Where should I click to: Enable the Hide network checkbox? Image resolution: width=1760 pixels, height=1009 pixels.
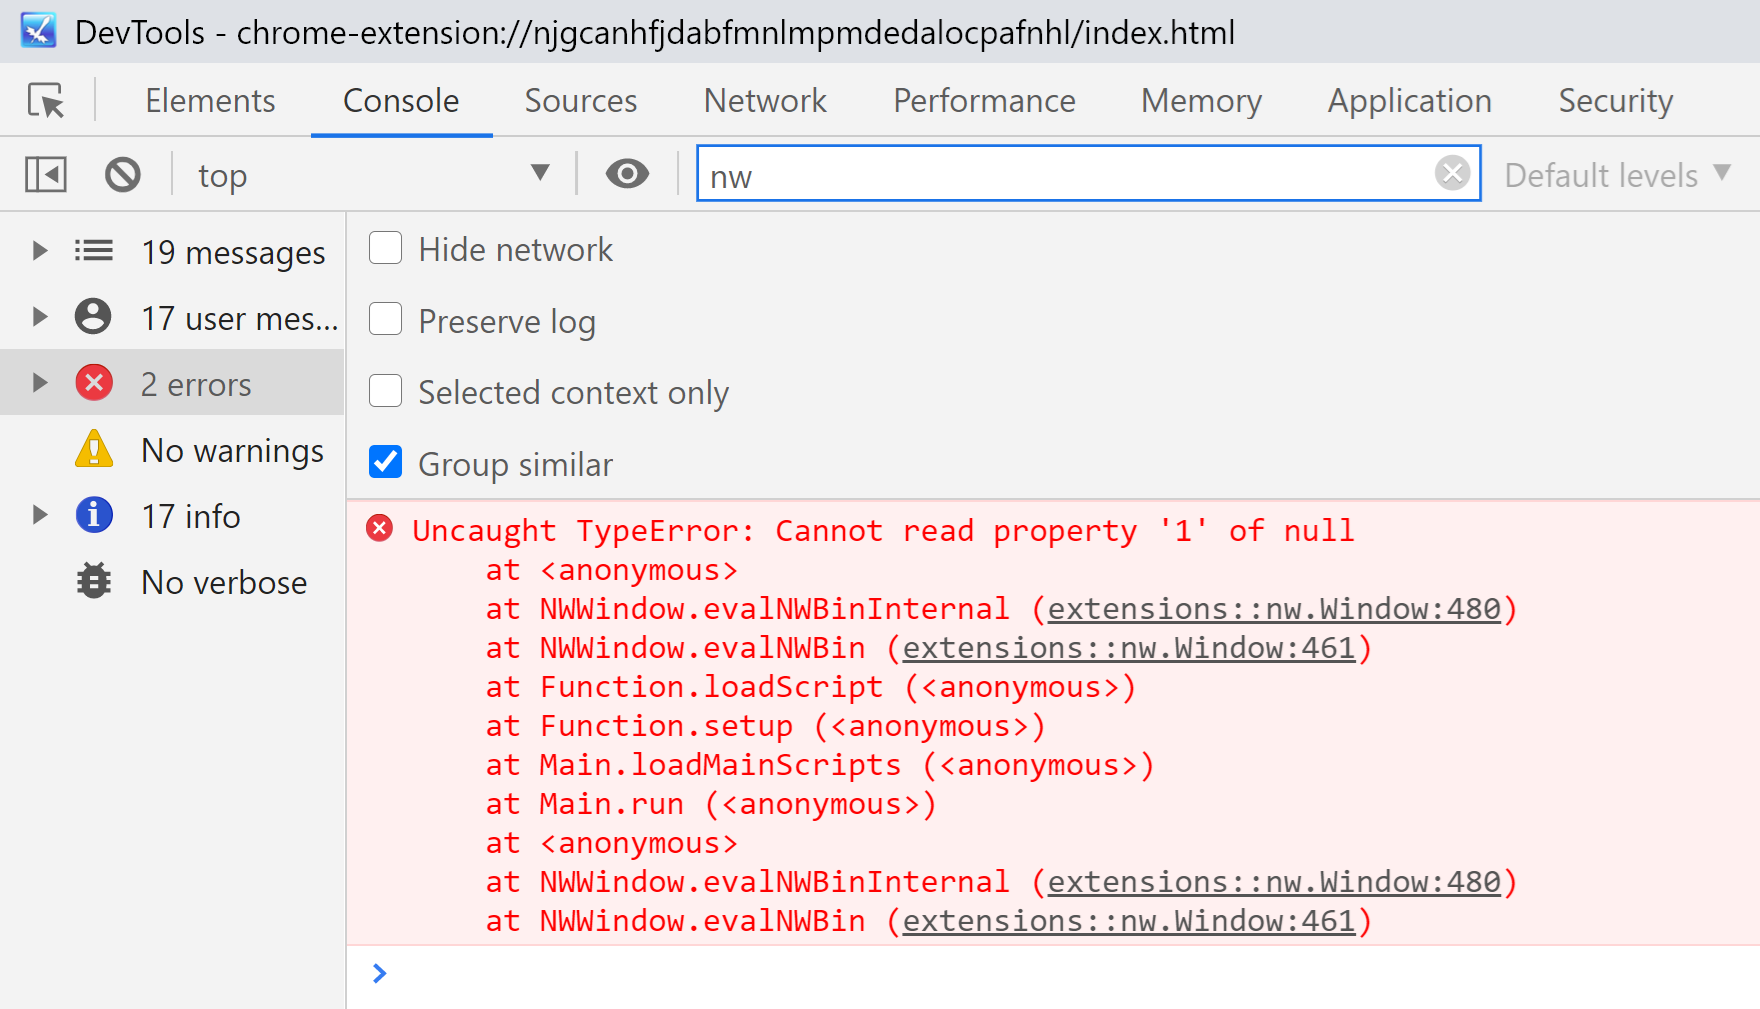386,248
